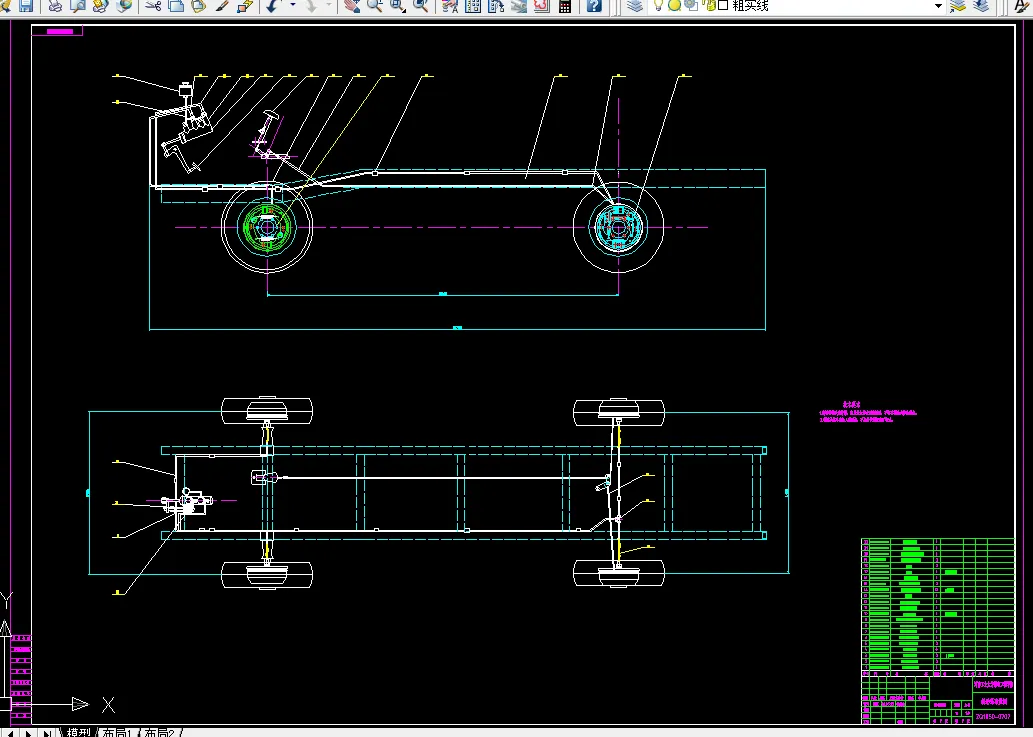Open the 粗实线 layer dropdown list
Screen dimensions: 1033x737
point(938,6)
